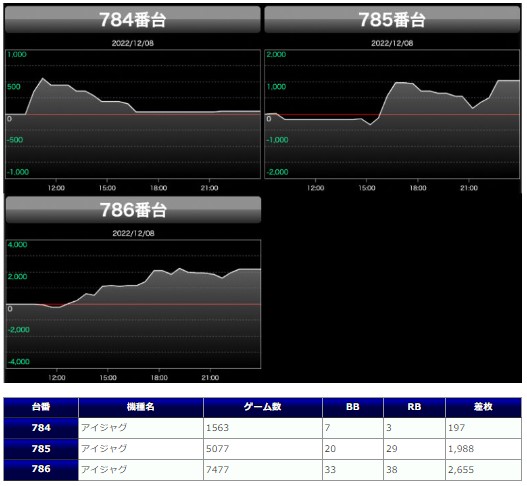The height and width of the screenshot is (486, 527).
Task: Click the BB column header
Action: click(x=353, y=407)
